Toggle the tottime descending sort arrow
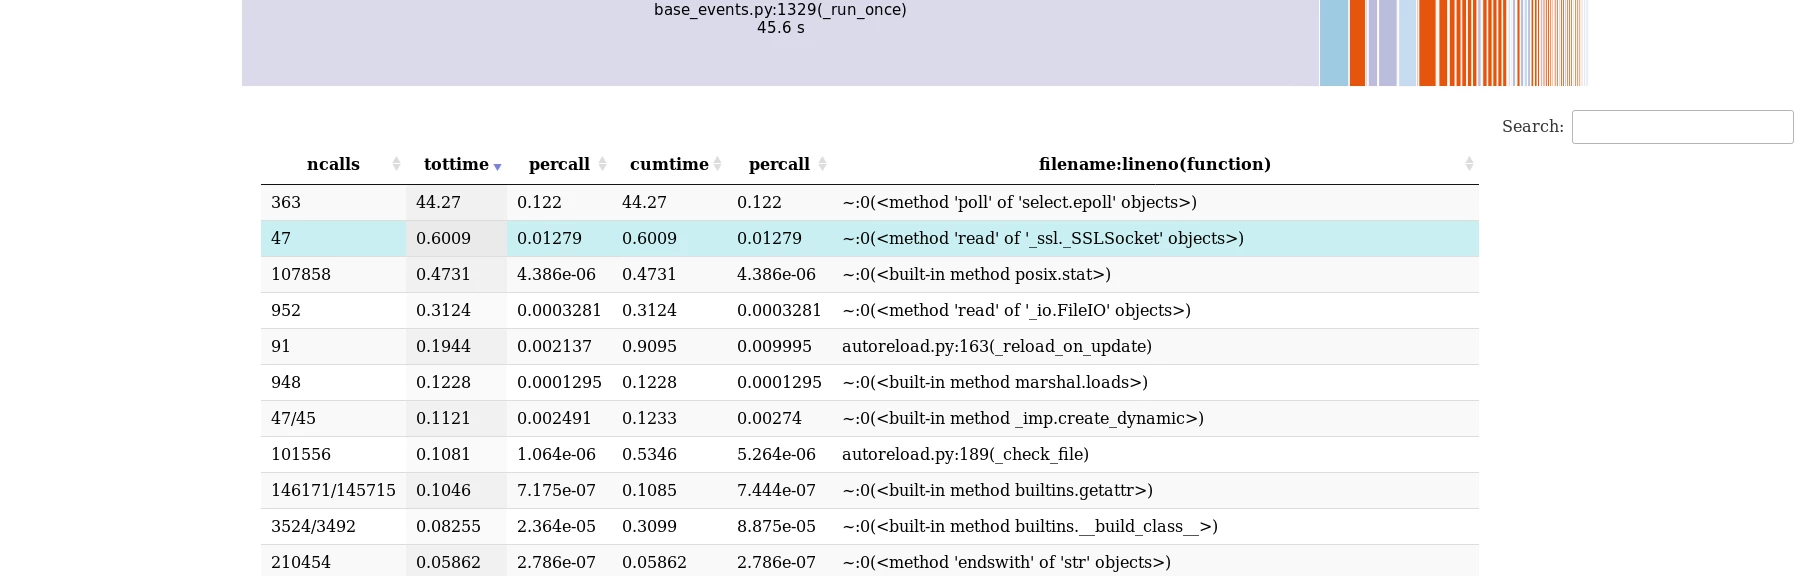Viewport: 1809px width, 576px height. pyautogui.click(x=497, y=167)
